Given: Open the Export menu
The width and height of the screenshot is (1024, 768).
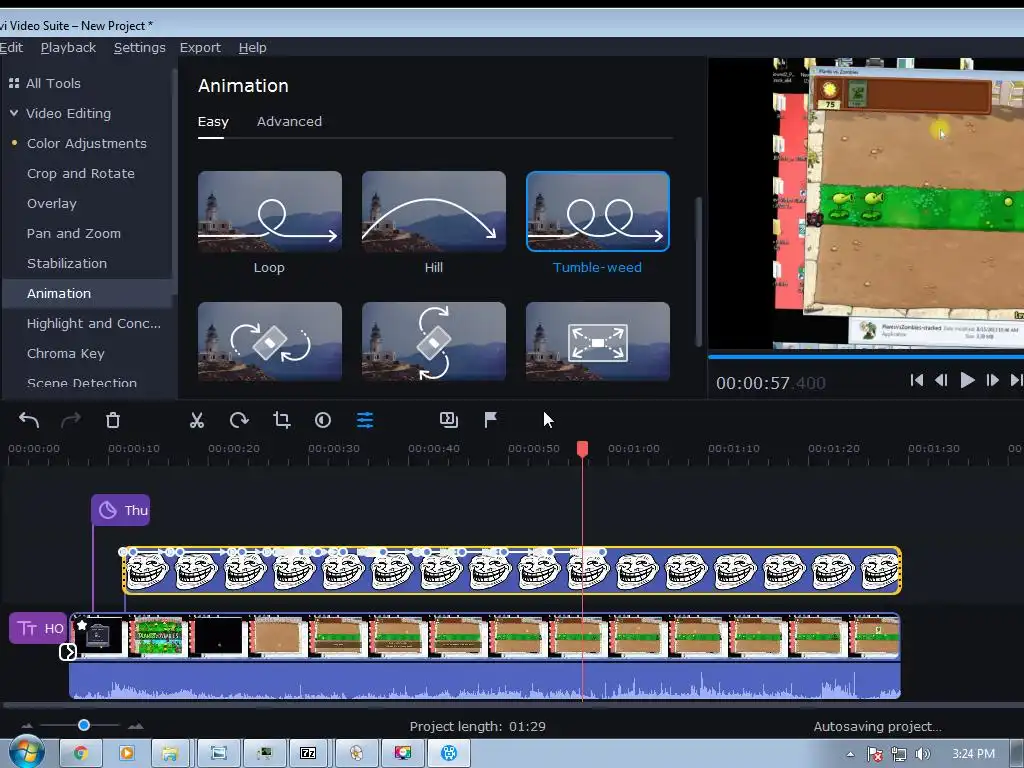Looking at the screenshot, I should click(x=200, y=48).
